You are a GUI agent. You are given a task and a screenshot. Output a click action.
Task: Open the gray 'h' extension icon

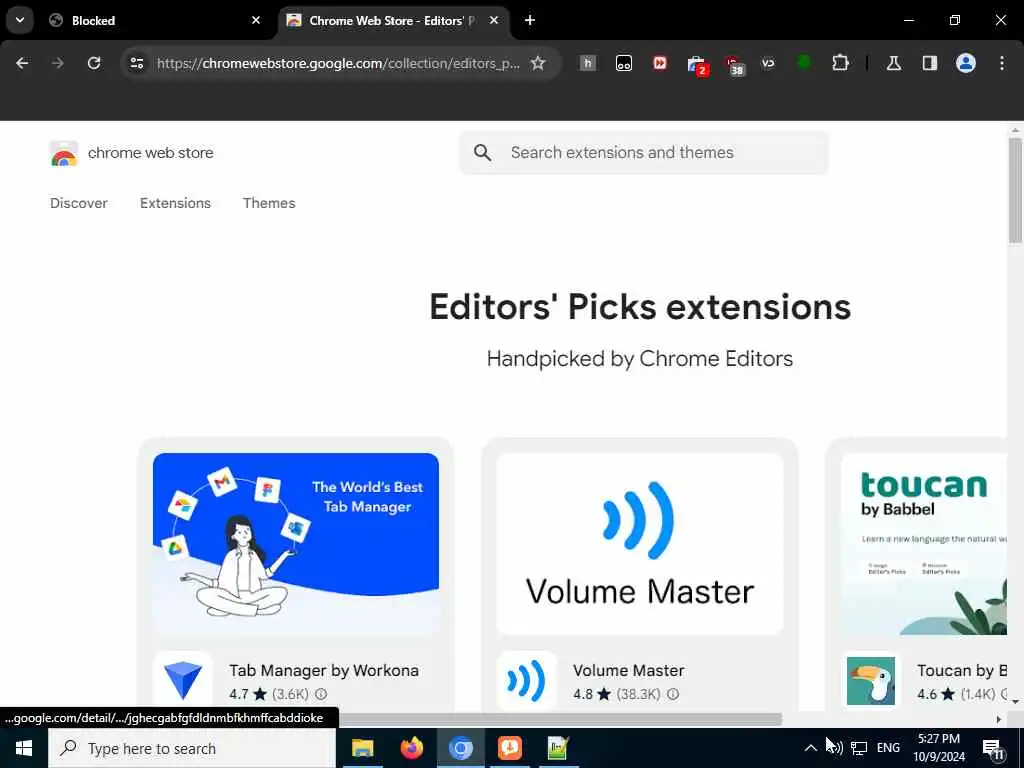tap(588, 63)
